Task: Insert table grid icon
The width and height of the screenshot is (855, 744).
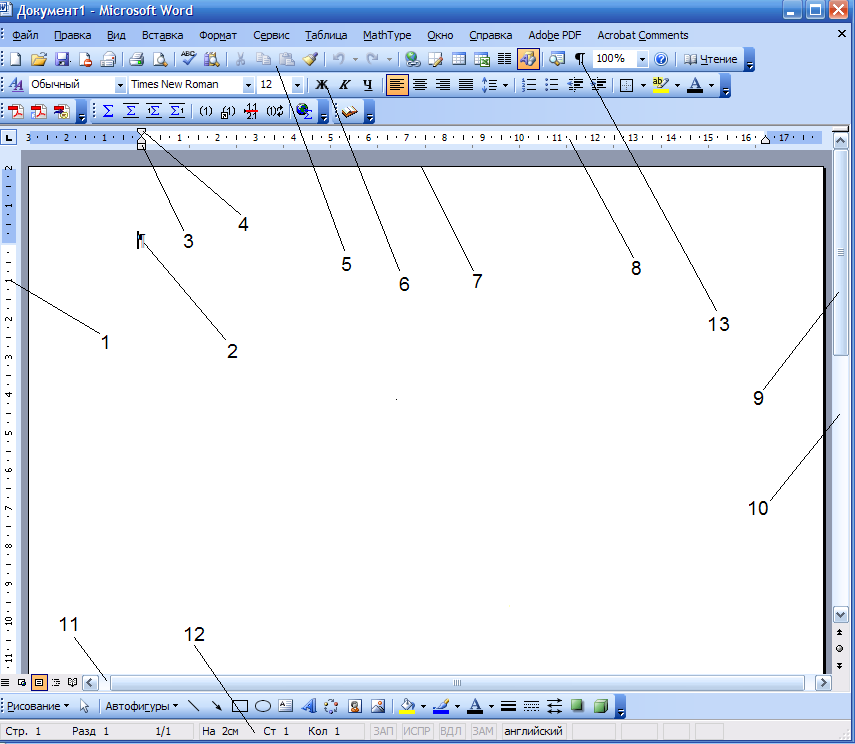Action: pos(459,59)
